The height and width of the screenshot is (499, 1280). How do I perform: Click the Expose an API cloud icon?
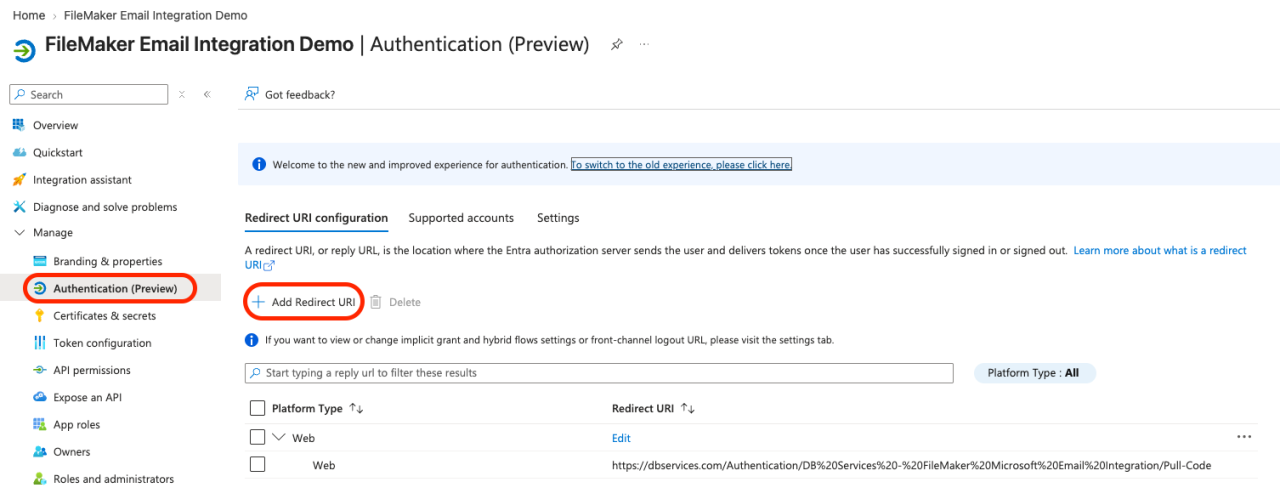coord(40,397)
